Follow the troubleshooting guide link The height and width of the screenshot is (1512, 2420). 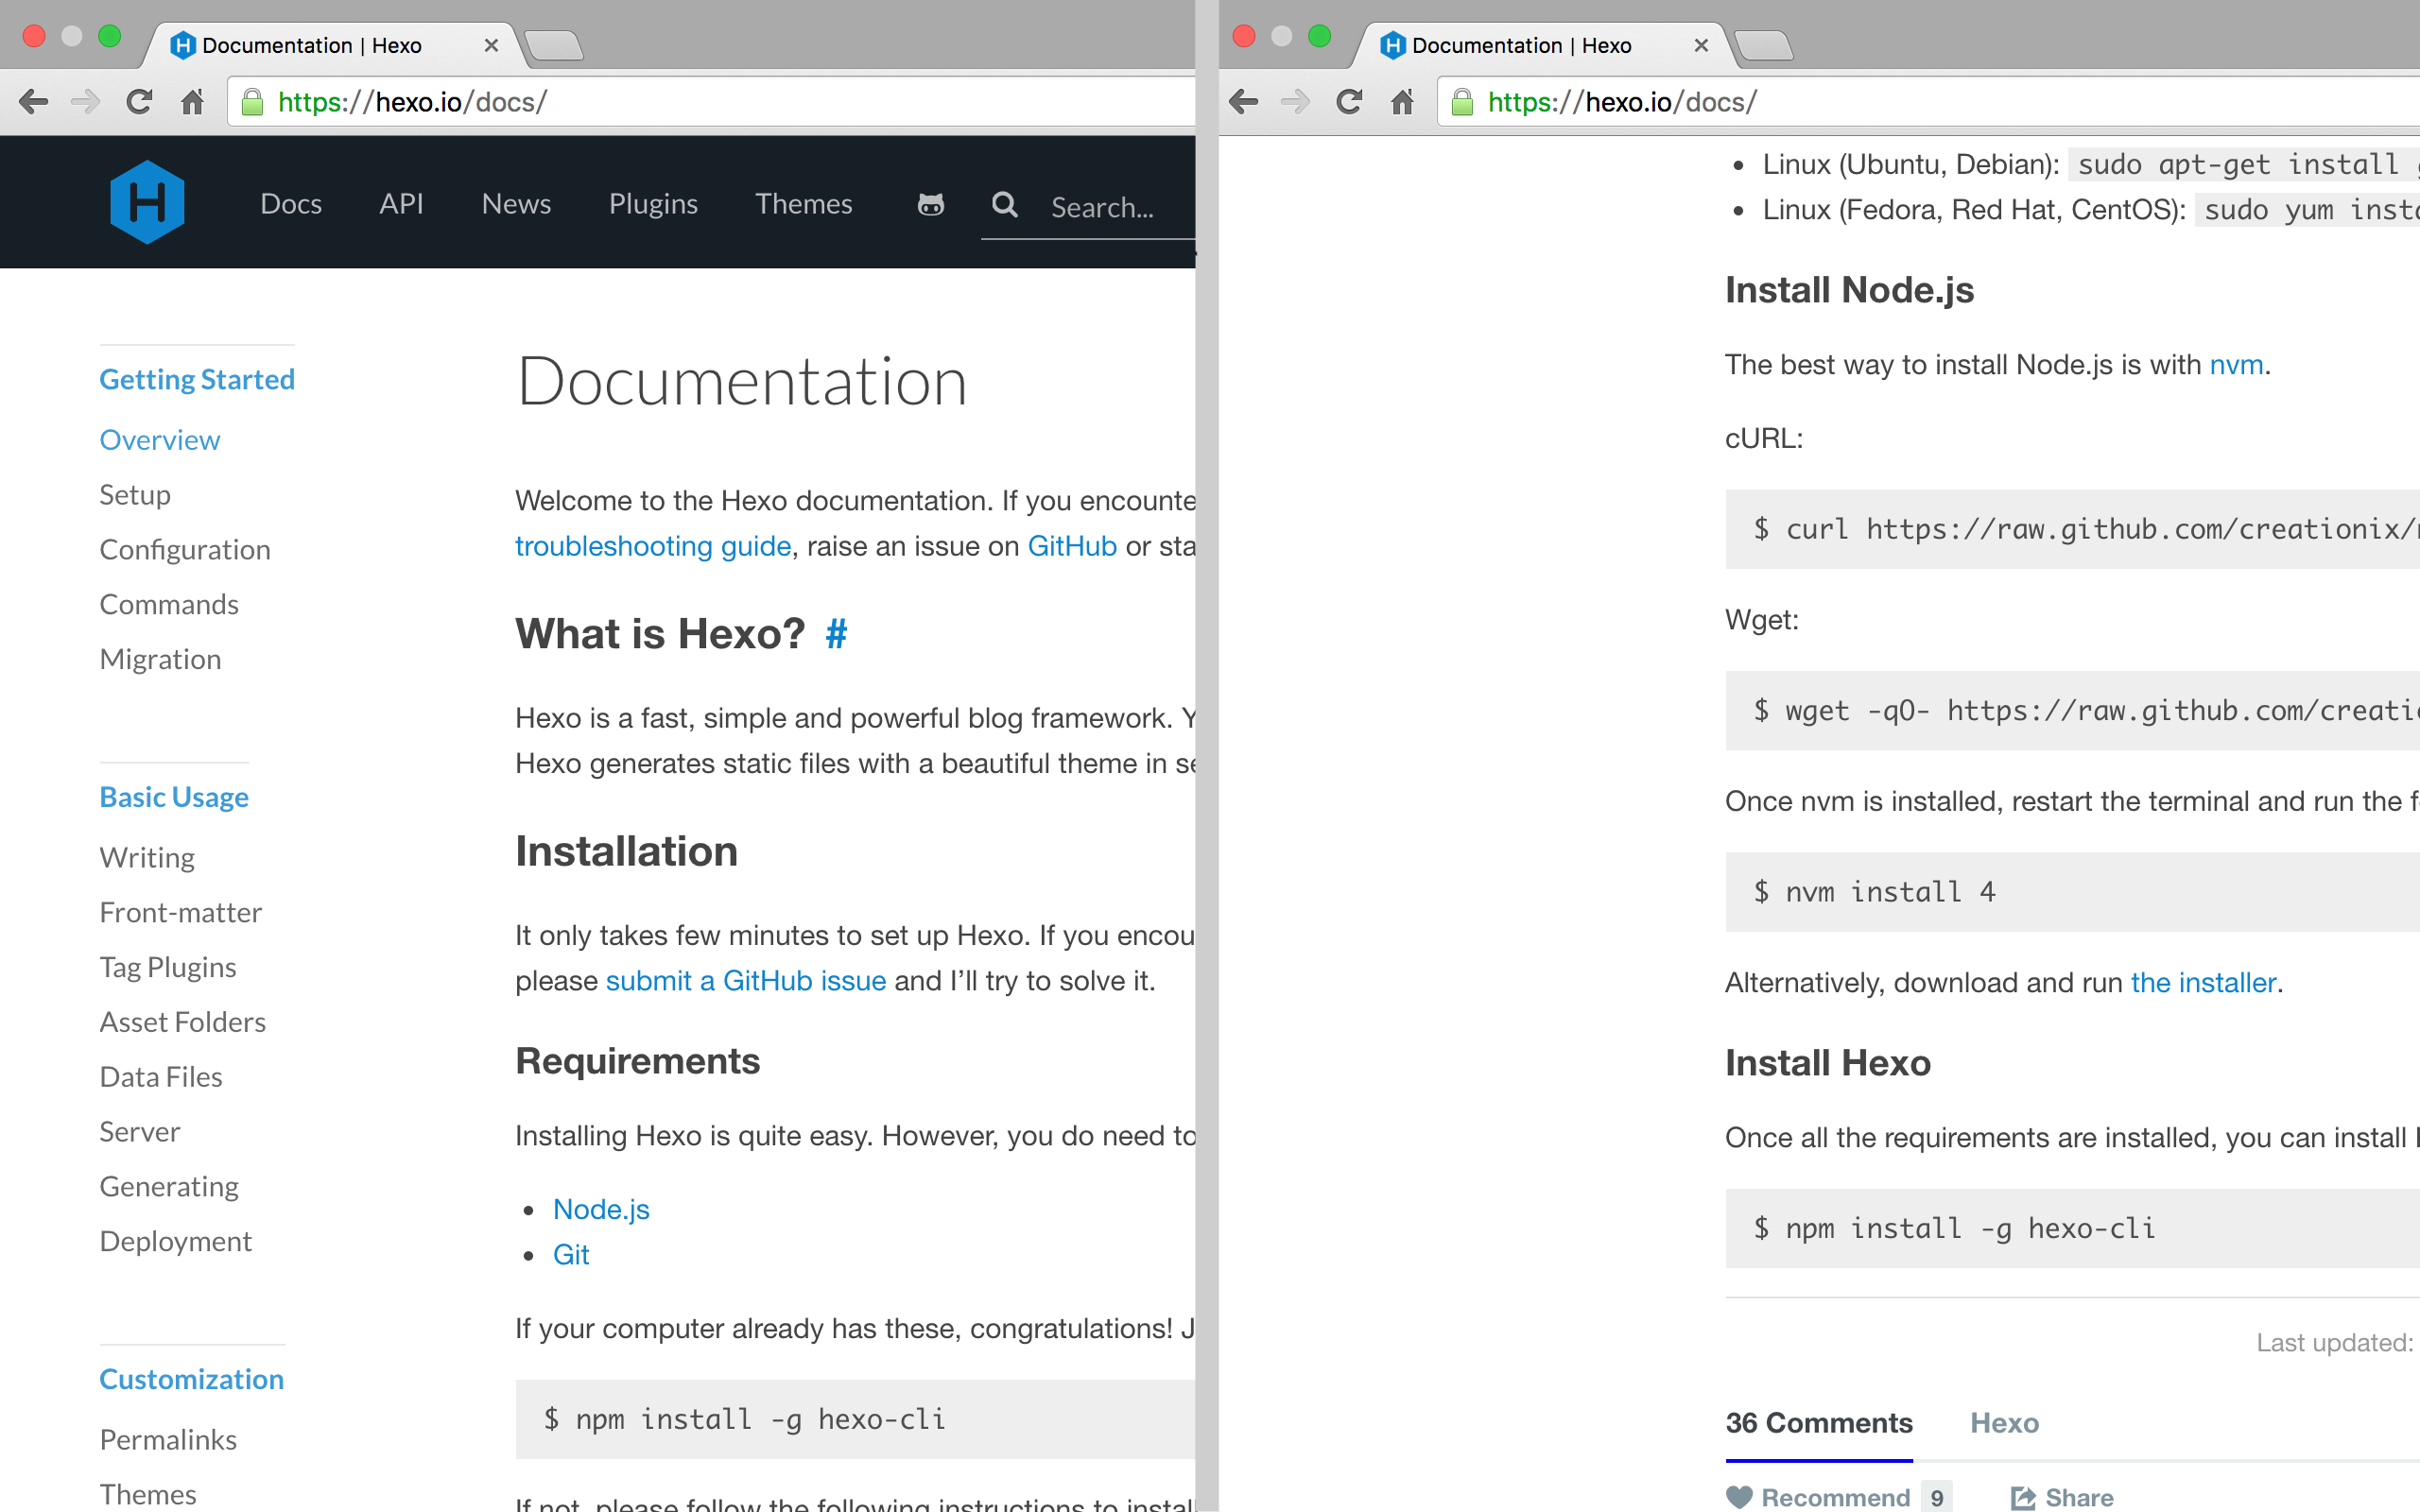coord(653,546)
